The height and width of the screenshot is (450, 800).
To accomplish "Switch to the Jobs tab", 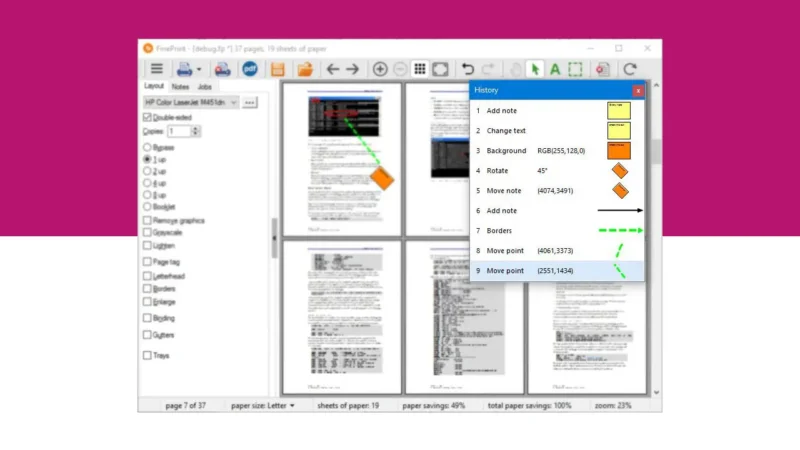I will click(204, 87).
